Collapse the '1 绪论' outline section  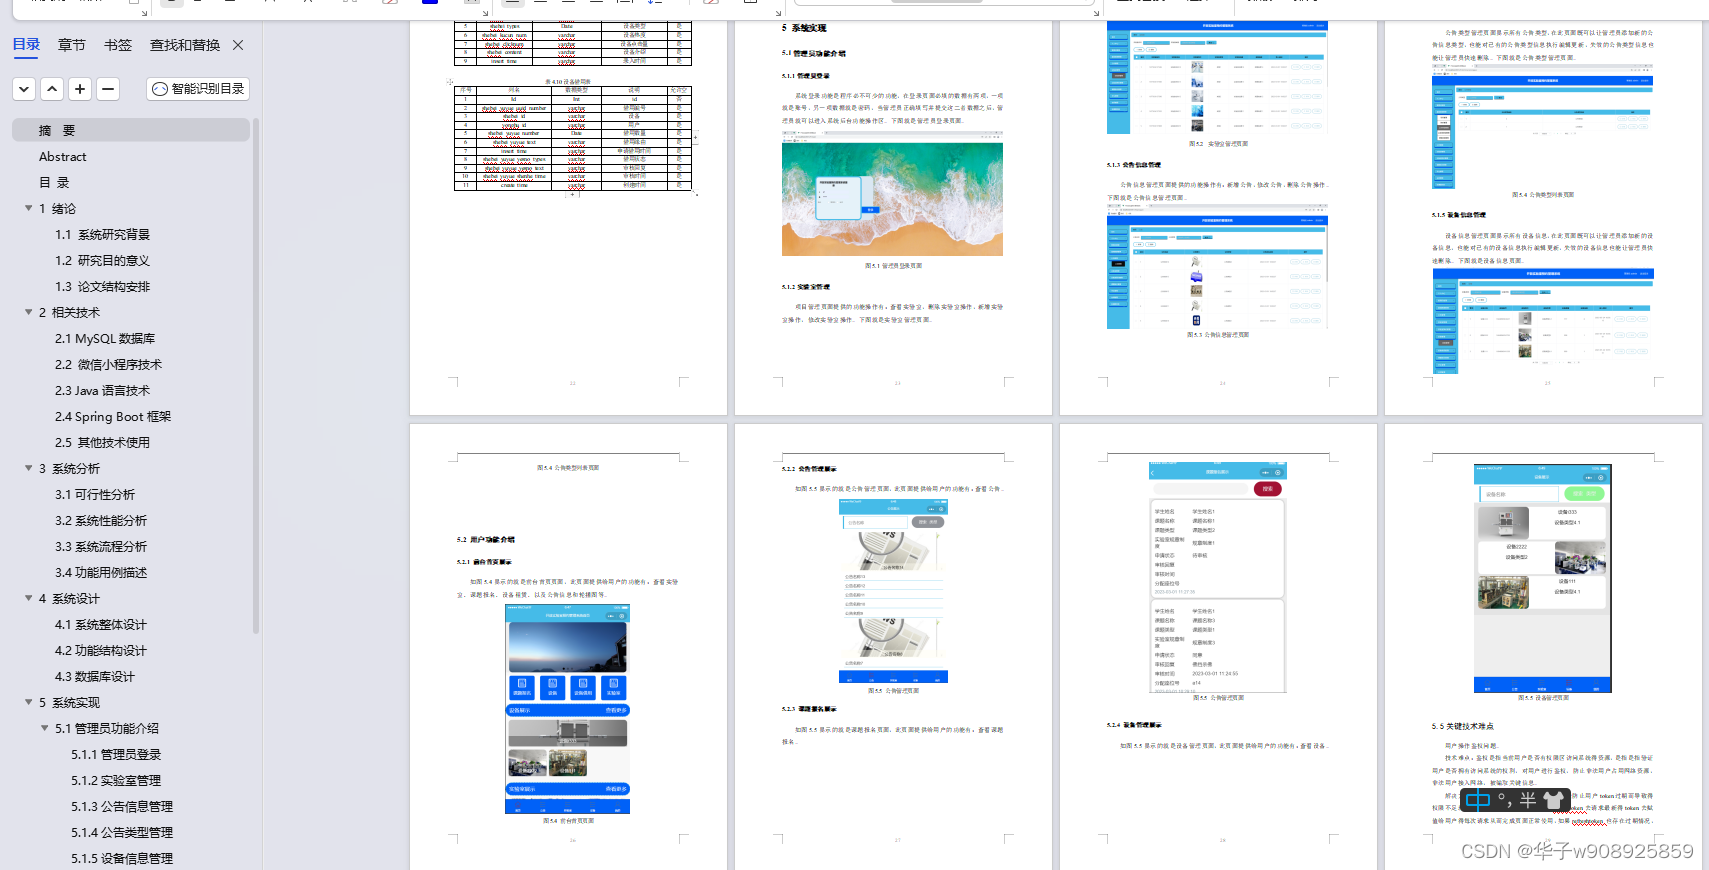coord(28,208)
